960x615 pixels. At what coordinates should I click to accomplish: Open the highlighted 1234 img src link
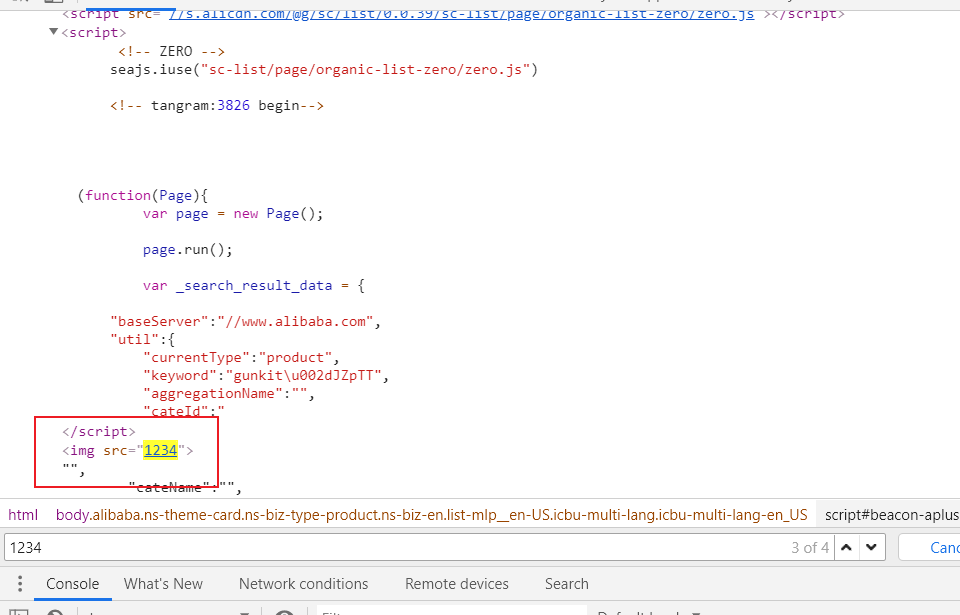point(160,450)
